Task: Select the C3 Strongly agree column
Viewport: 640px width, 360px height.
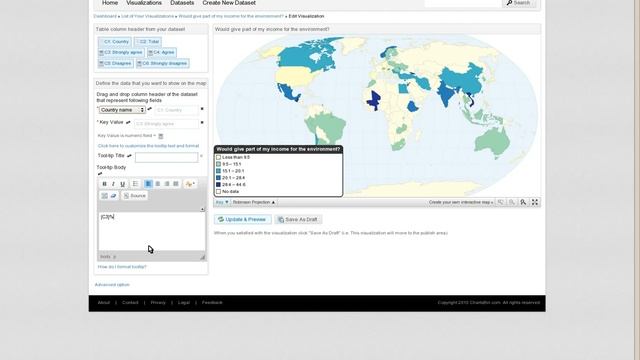Action: [x=121, y=53]
